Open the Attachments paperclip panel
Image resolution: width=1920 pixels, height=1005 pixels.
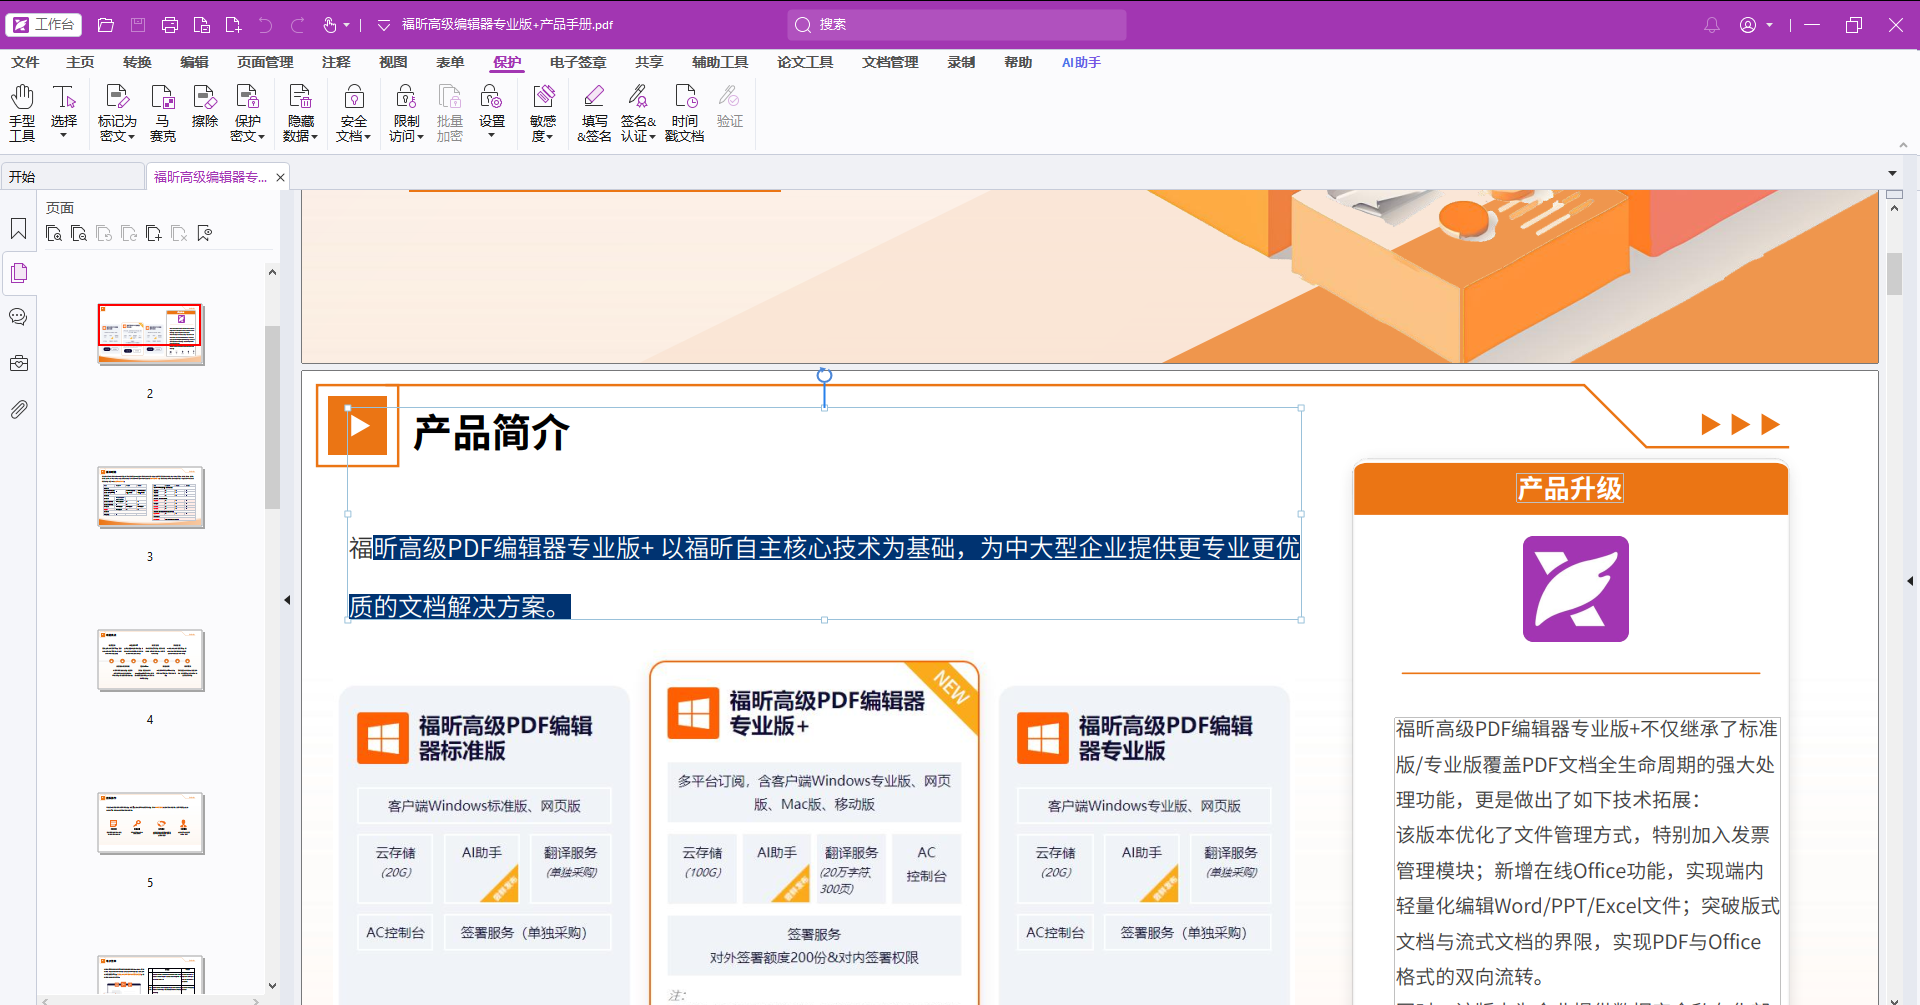click(x=19, y=409)
